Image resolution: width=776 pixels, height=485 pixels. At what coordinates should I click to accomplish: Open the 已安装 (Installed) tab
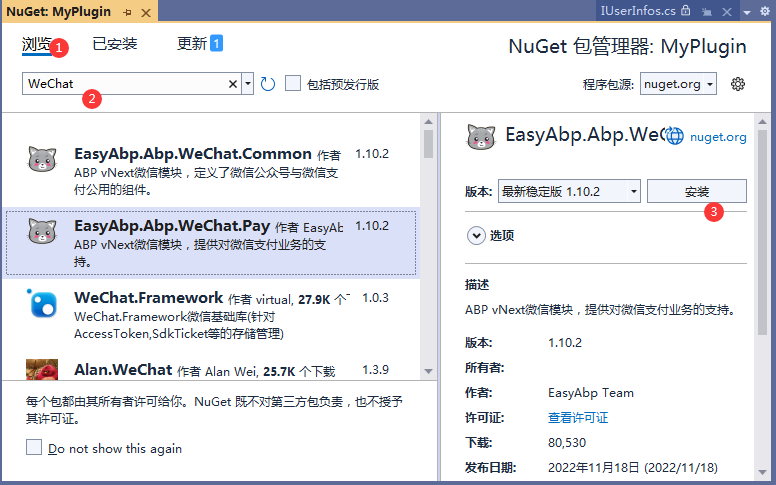click(x=115, y=44)
